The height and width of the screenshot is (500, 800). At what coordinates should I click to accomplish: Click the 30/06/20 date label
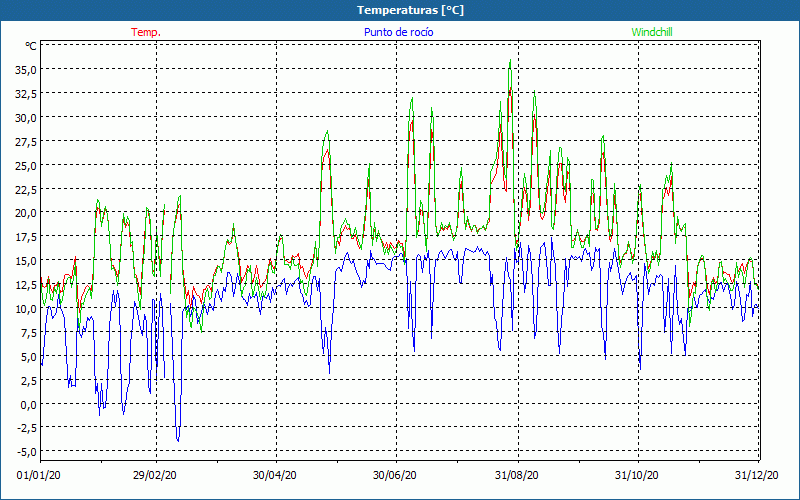[394, 475]
